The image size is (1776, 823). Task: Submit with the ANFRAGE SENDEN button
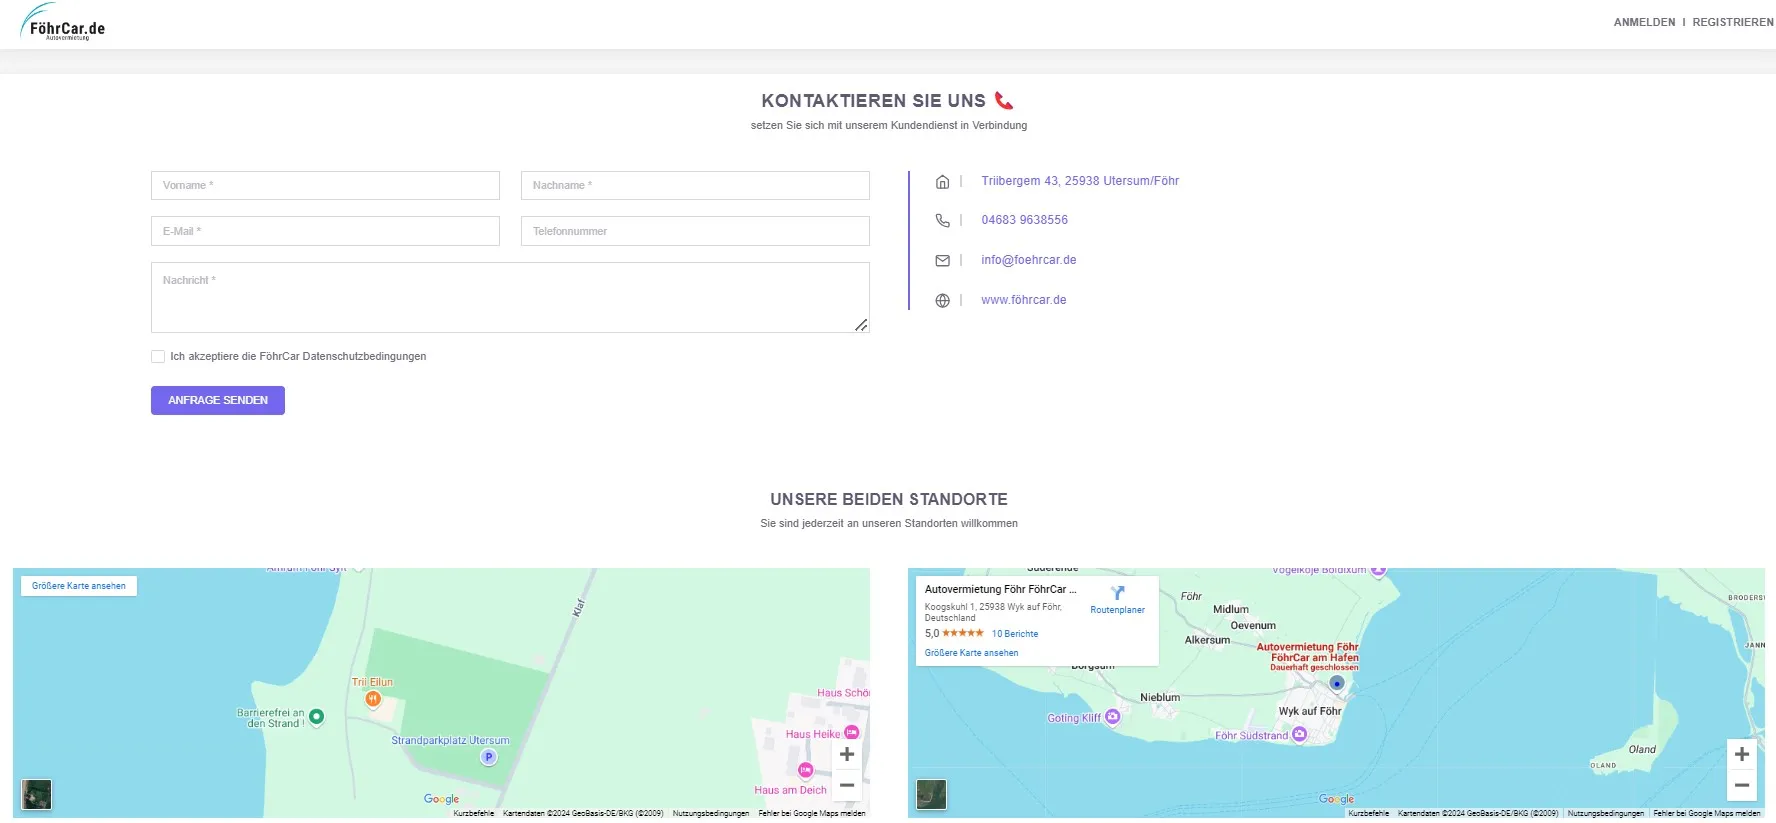click(x=218, y=401)
